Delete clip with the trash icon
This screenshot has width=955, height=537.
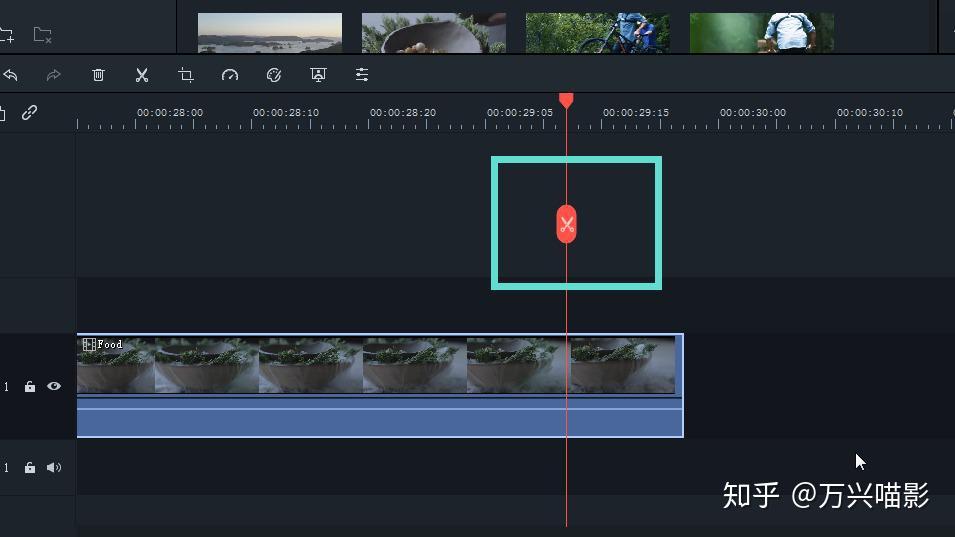point(98,75)
